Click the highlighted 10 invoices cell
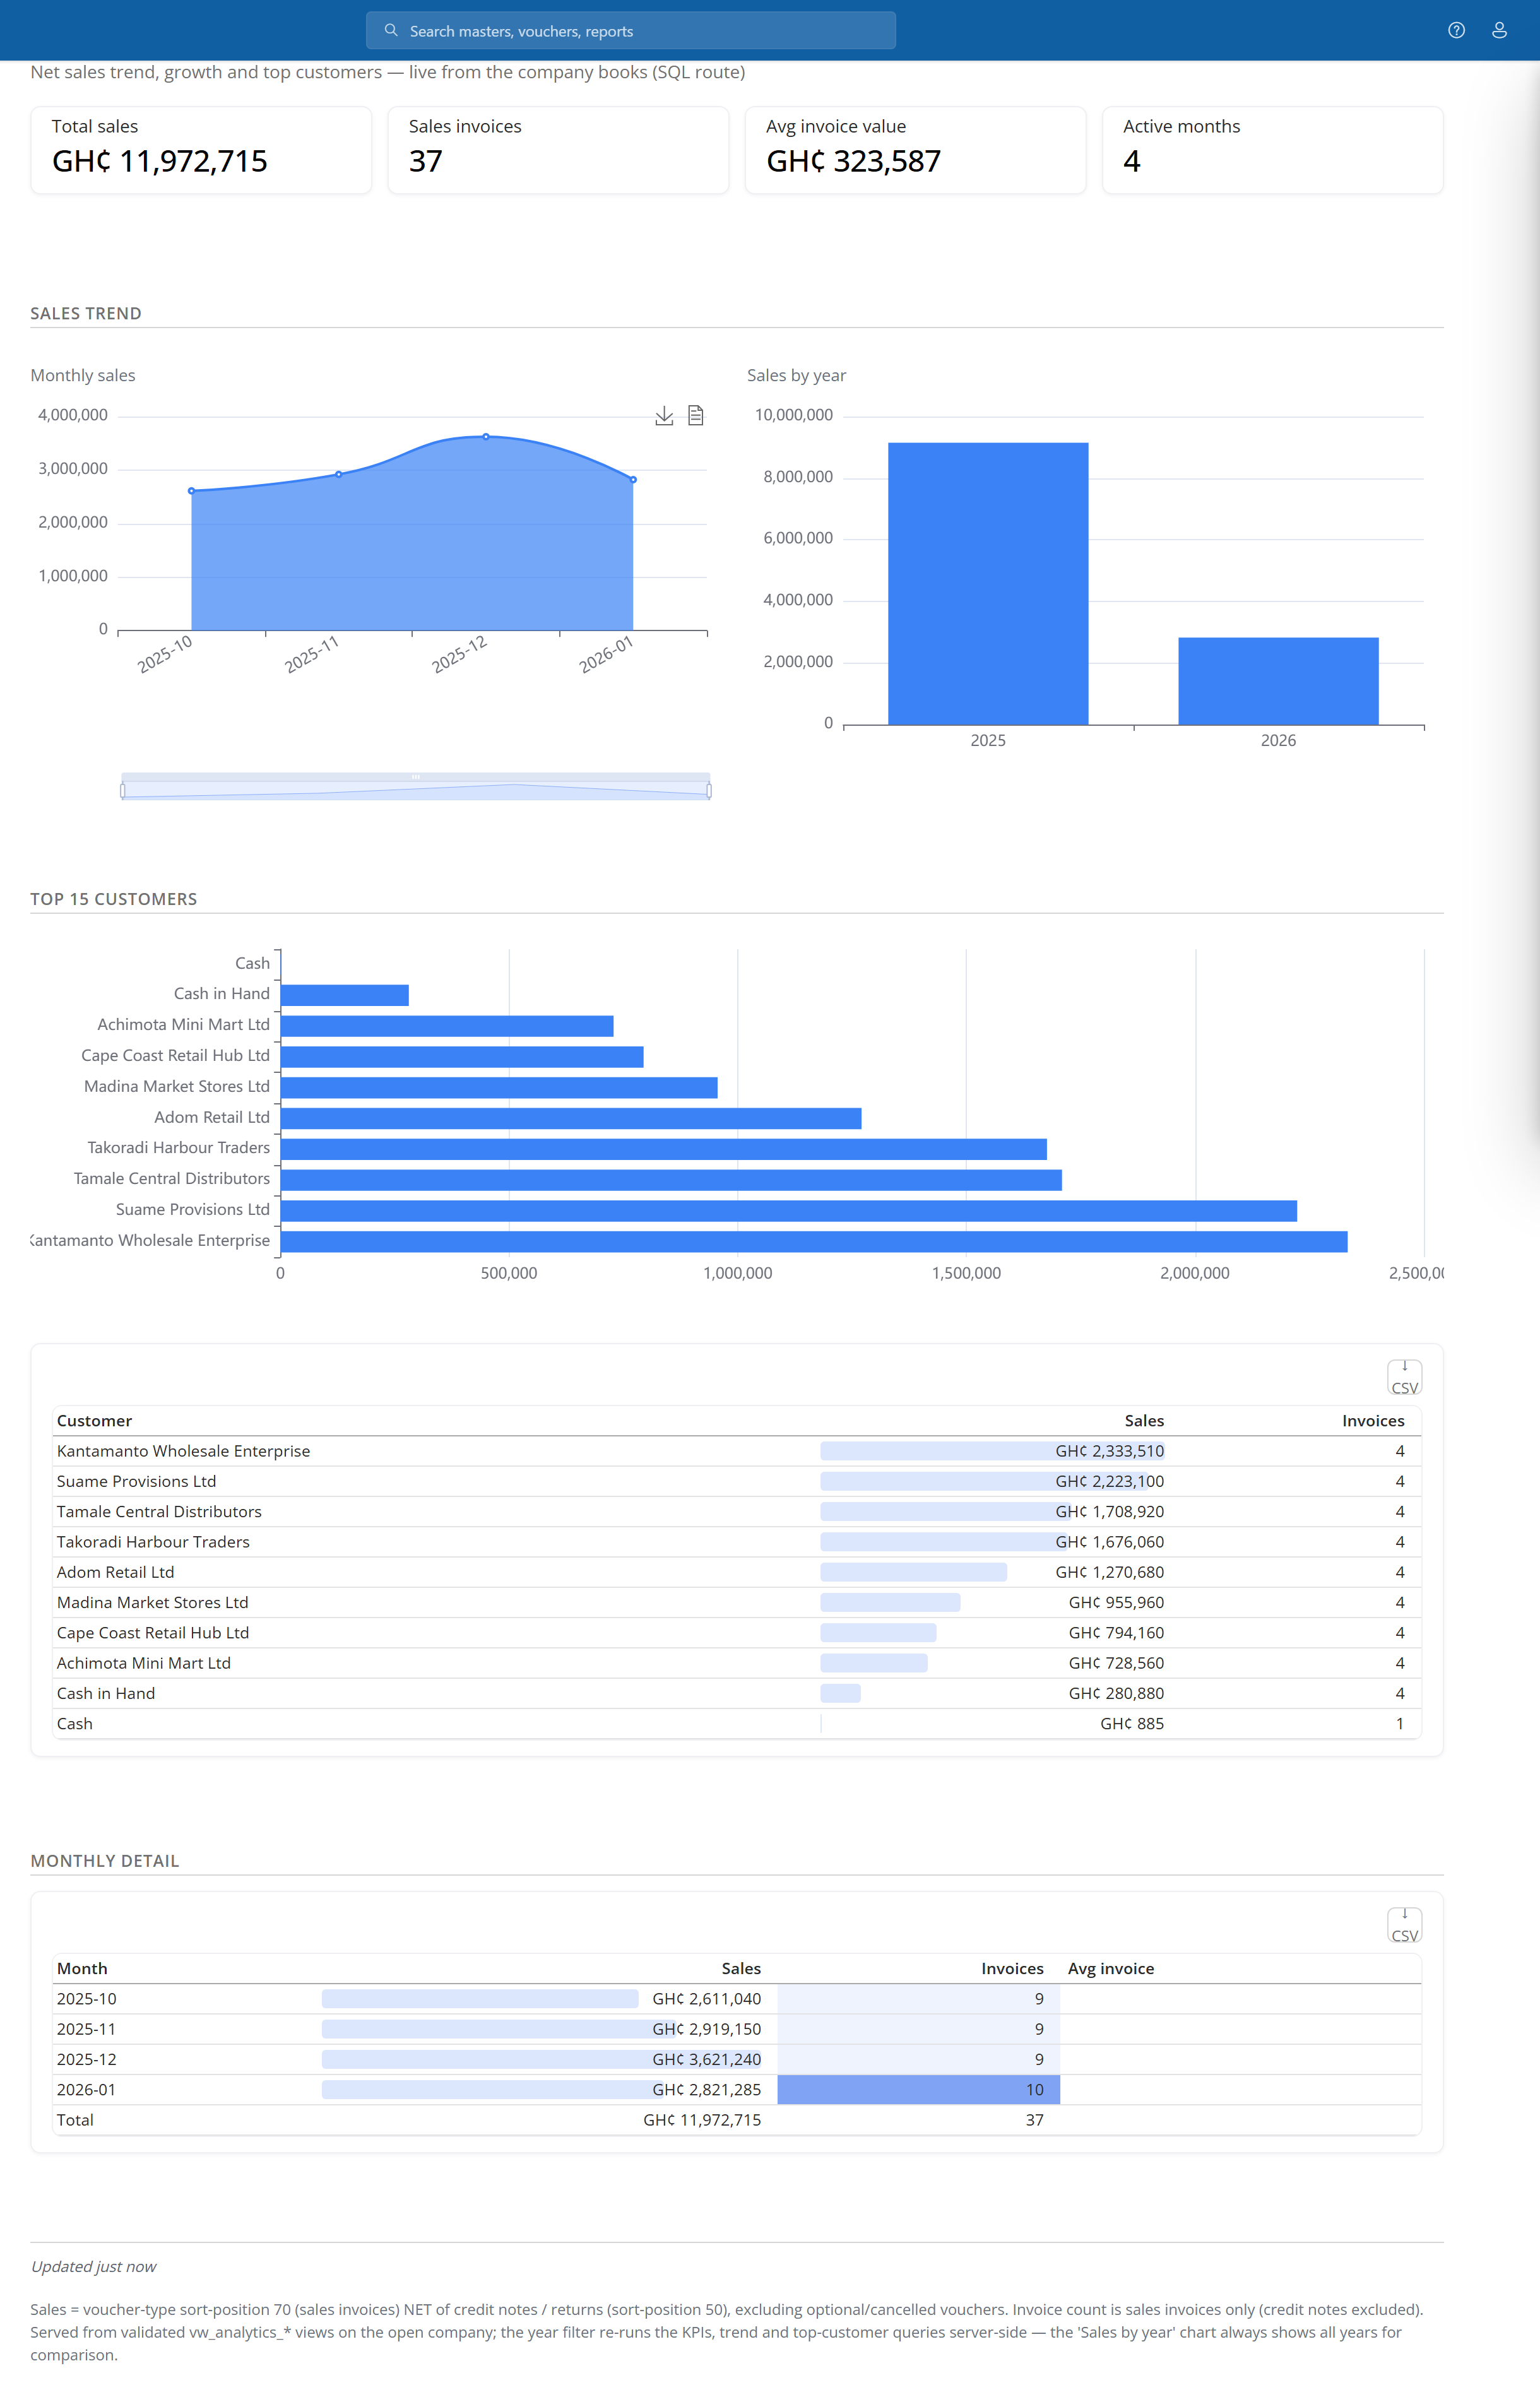The height and width of the screenshot is (2397, 1540). [918, 2090]
